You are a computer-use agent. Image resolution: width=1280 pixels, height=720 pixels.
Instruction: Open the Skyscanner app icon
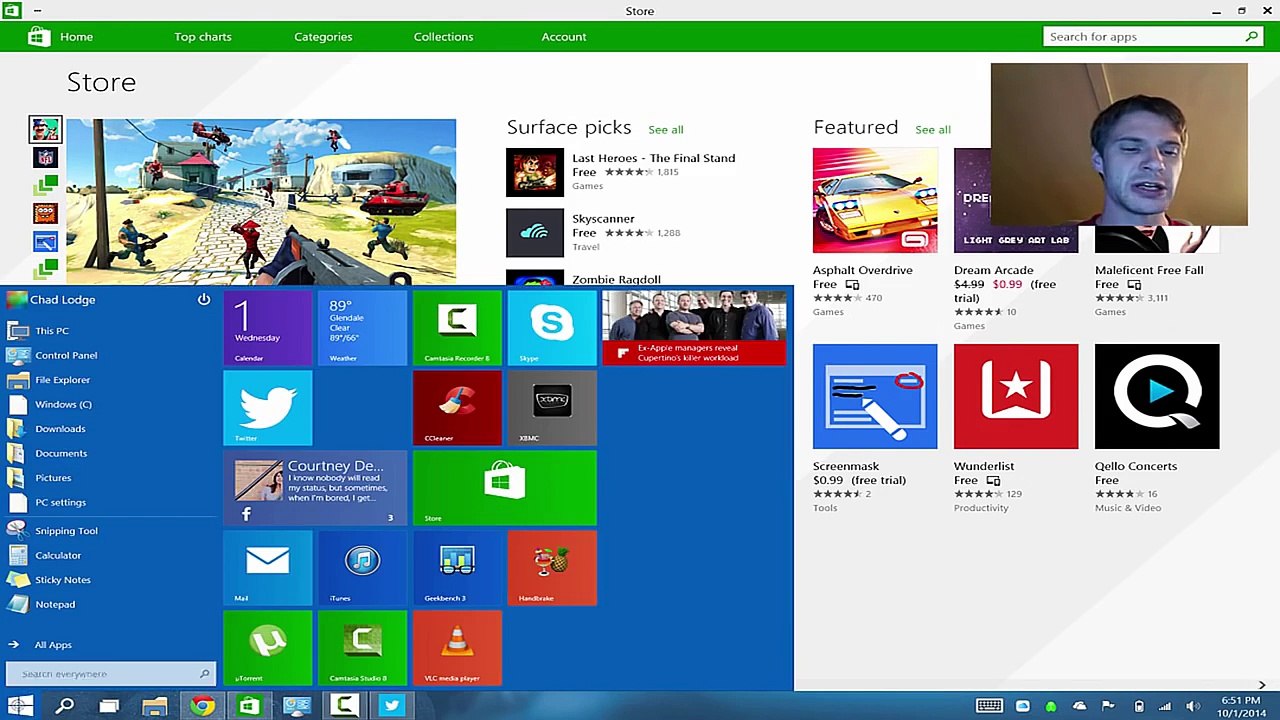[x=535, y=233]
